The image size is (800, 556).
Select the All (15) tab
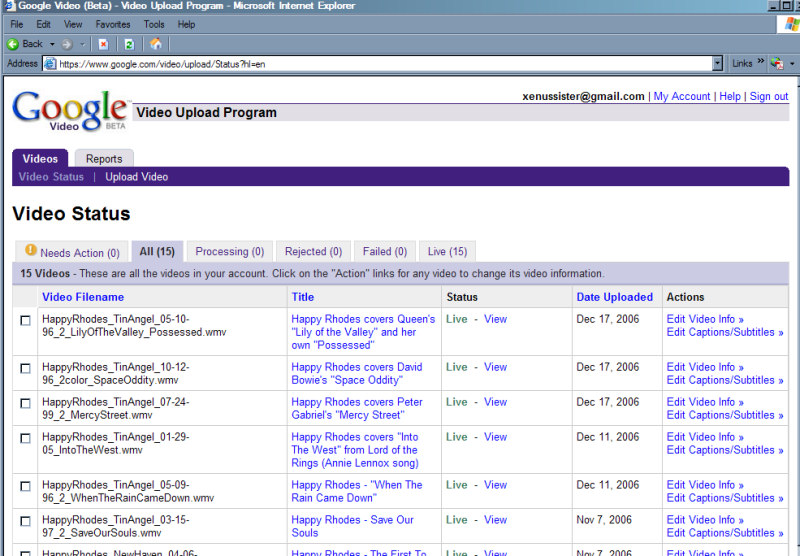(157, 251)
